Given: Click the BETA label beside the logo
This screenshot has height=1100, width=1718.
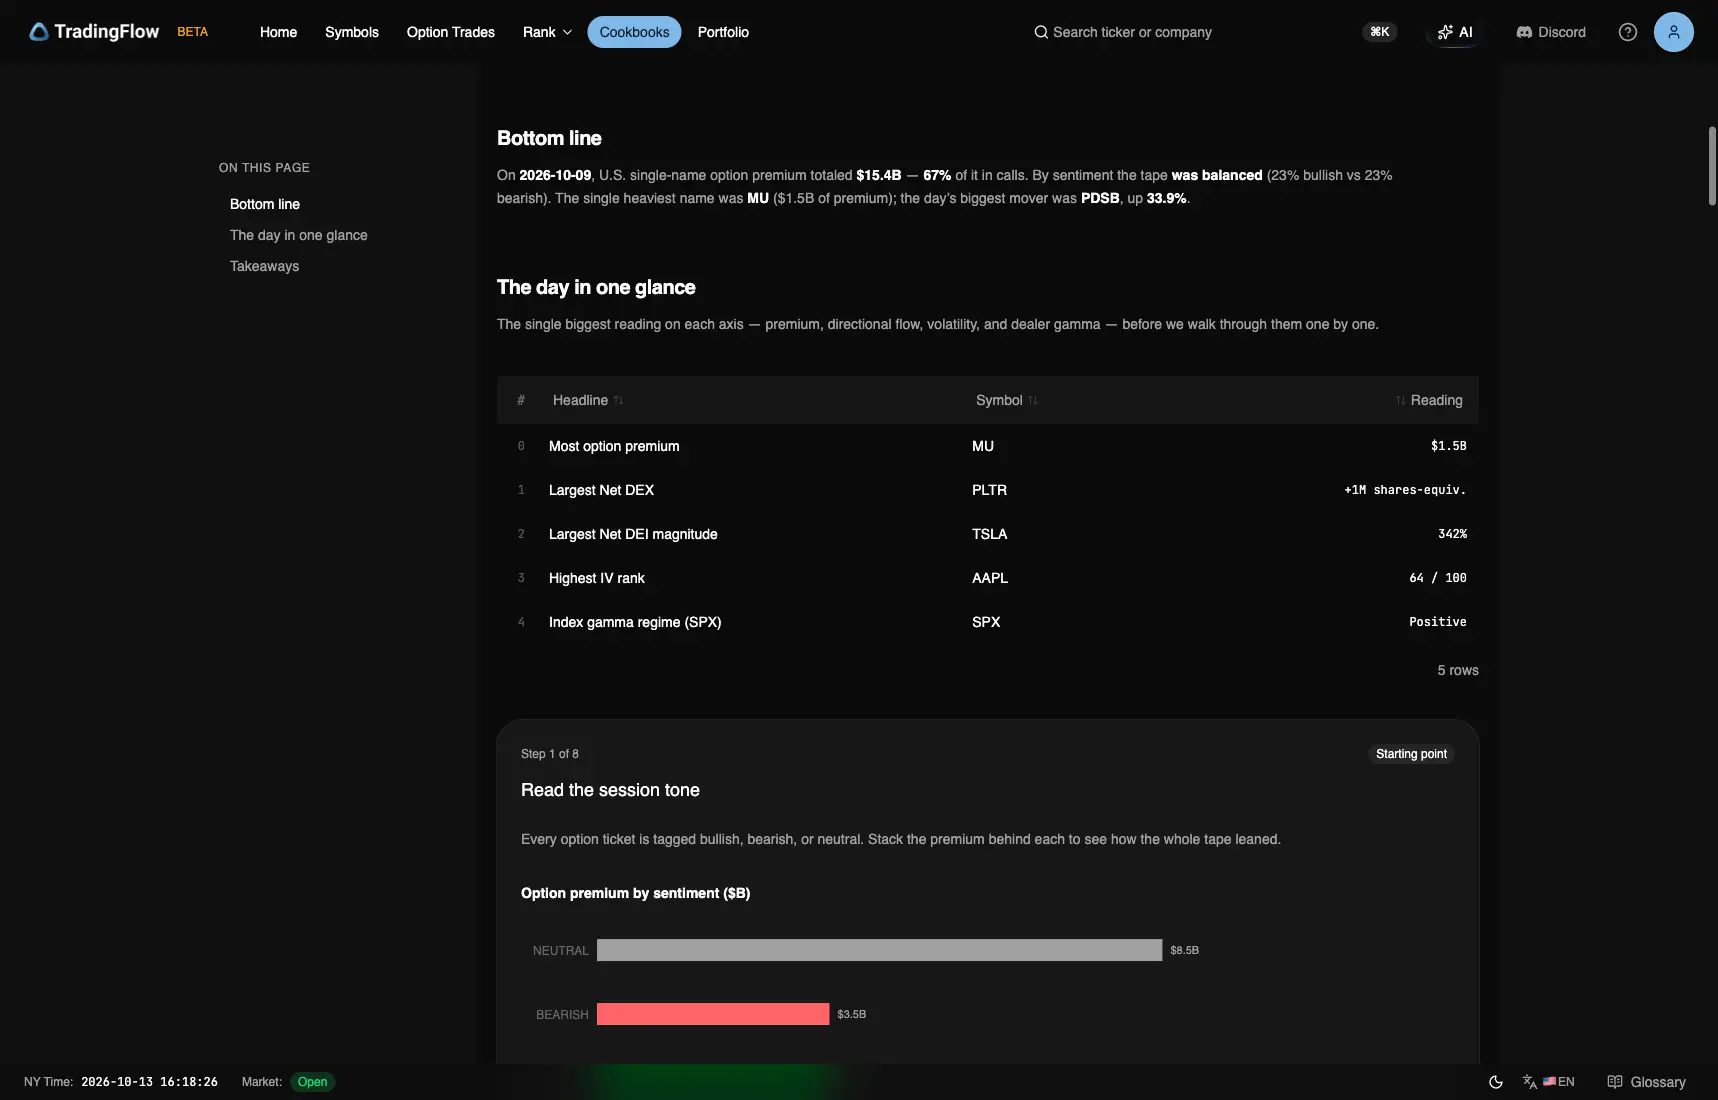Looking at the screenshot, I should 193,32.
